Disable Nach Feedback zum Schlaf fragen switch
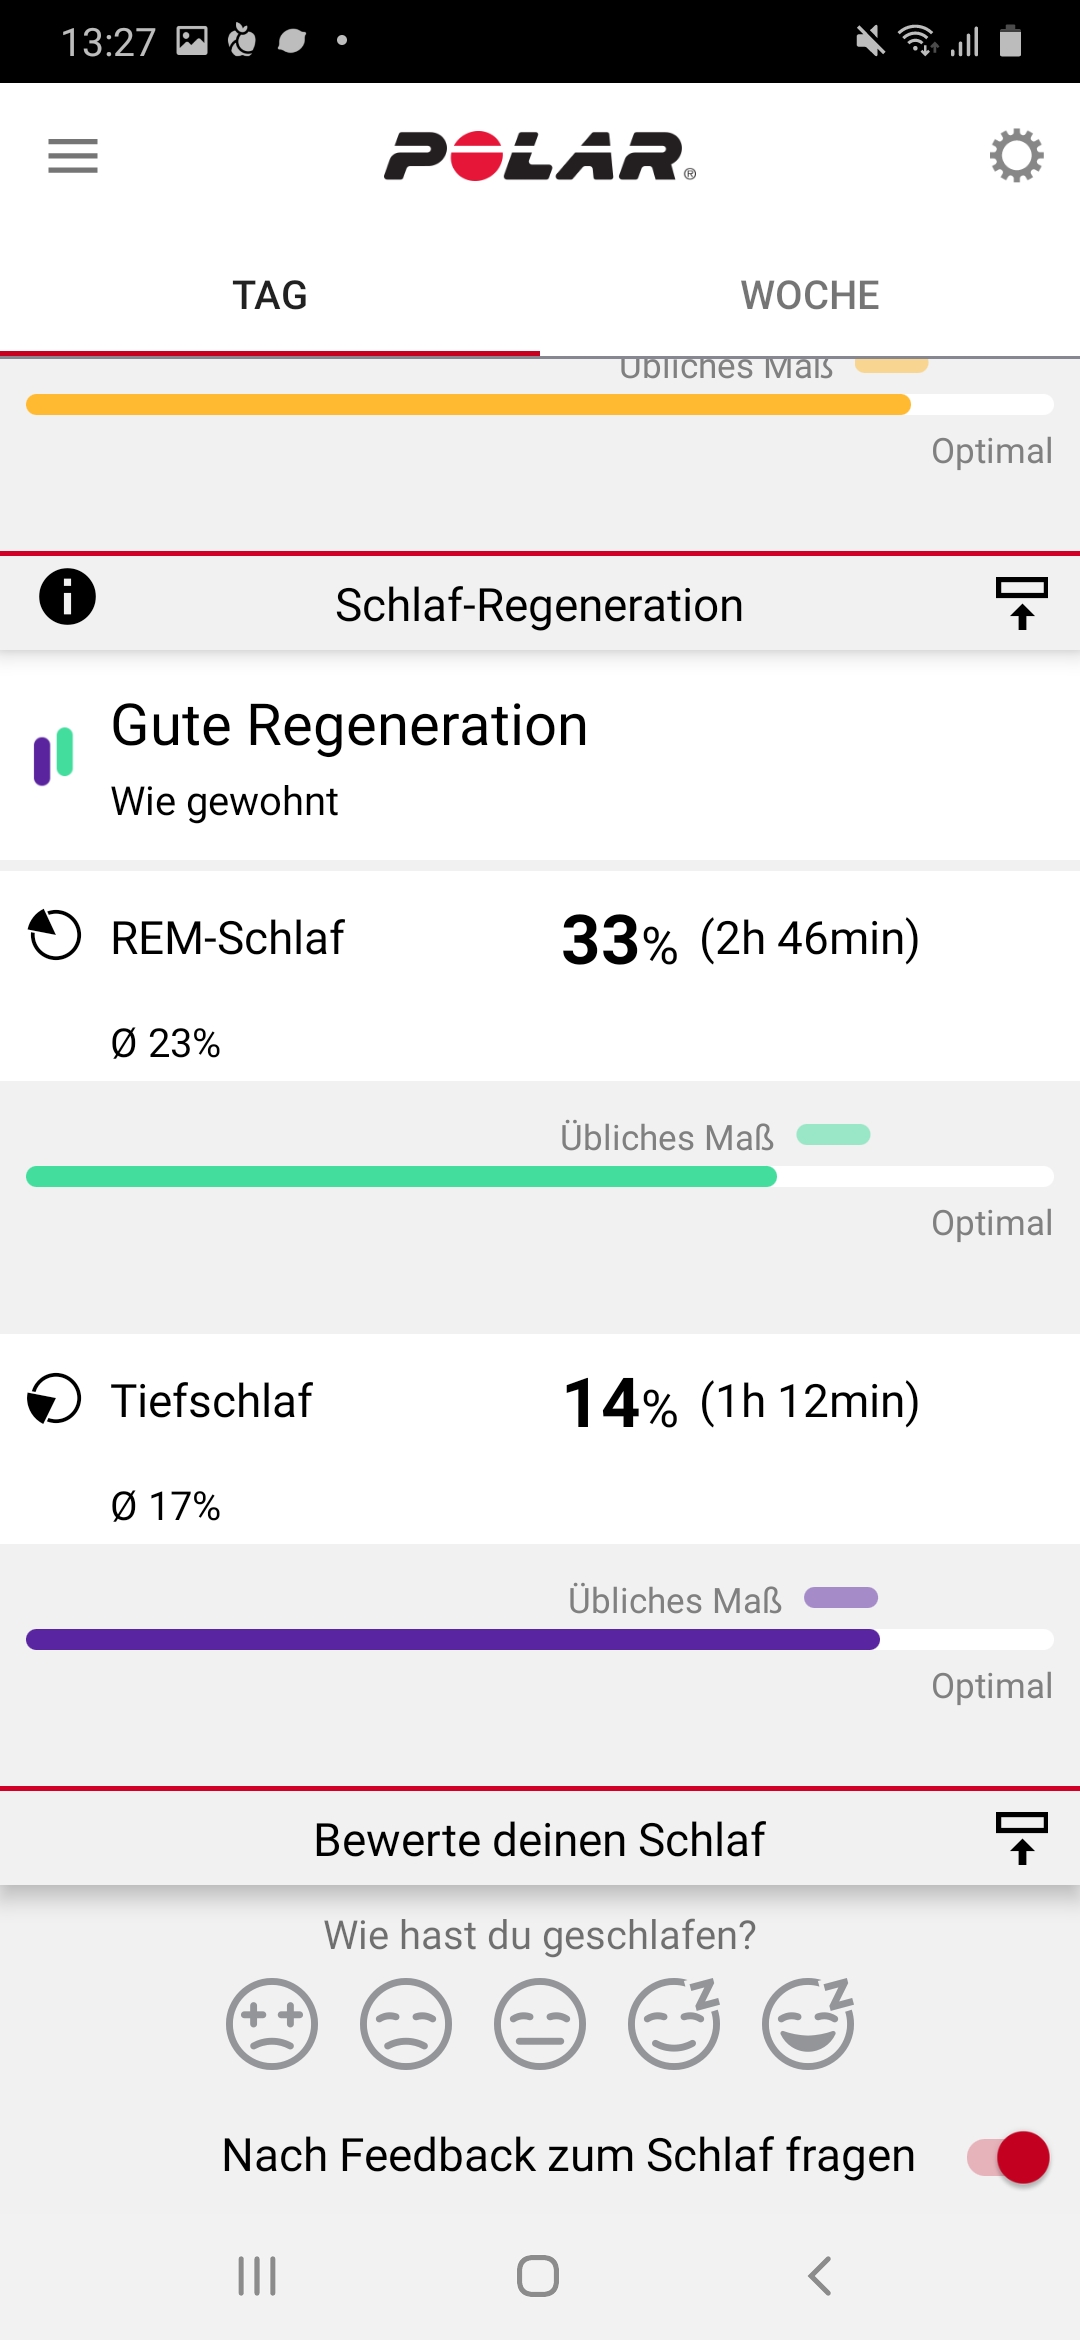This screenshot has height=2340, width=1080. click(1008, 2157)
